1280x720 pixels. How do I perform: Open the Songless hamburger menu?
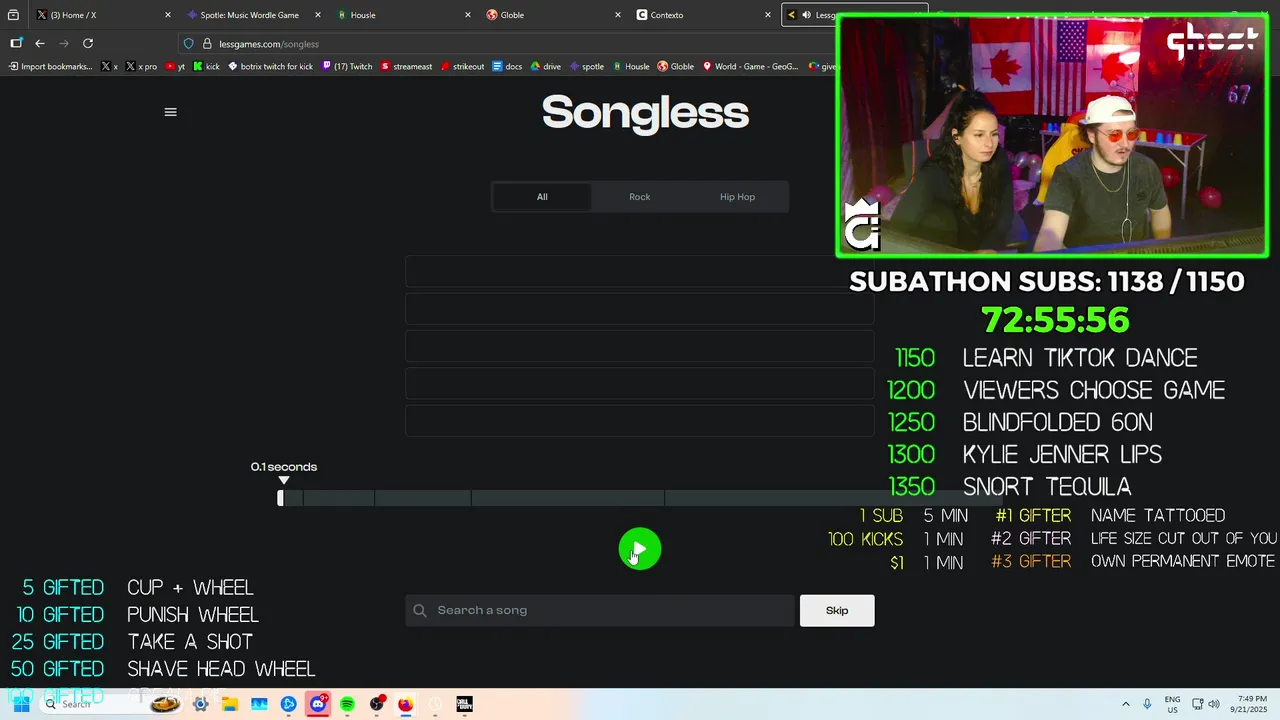coord(170,112)
